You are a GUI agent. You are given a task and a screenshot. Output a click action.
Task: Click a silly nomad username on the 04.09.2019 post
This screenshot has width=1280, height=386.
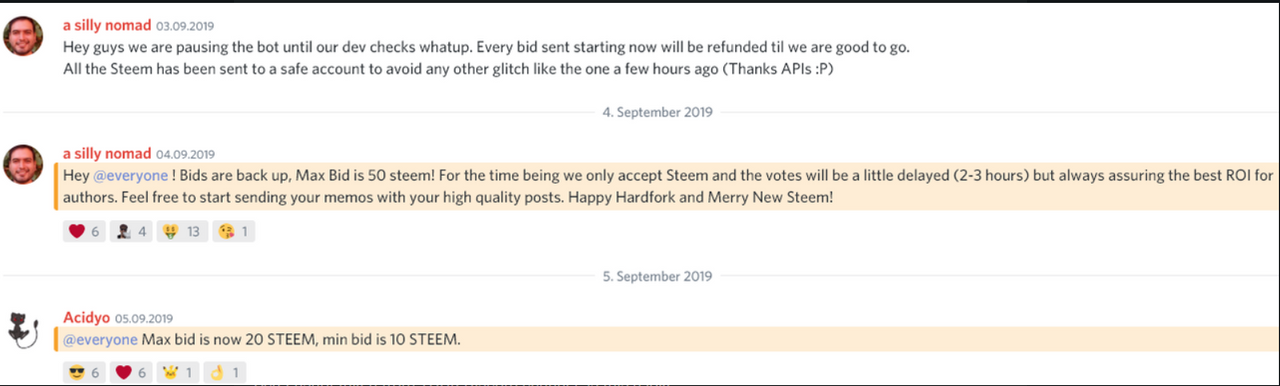click(x=107, y=153)
